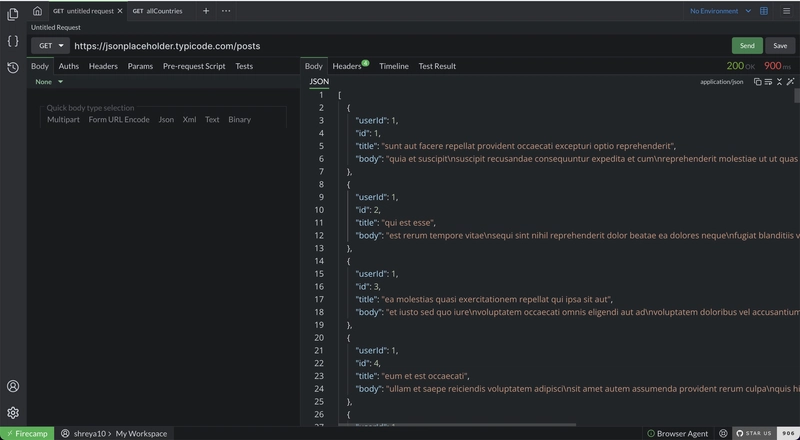Switch to the untitled request tab

[85, 11]
